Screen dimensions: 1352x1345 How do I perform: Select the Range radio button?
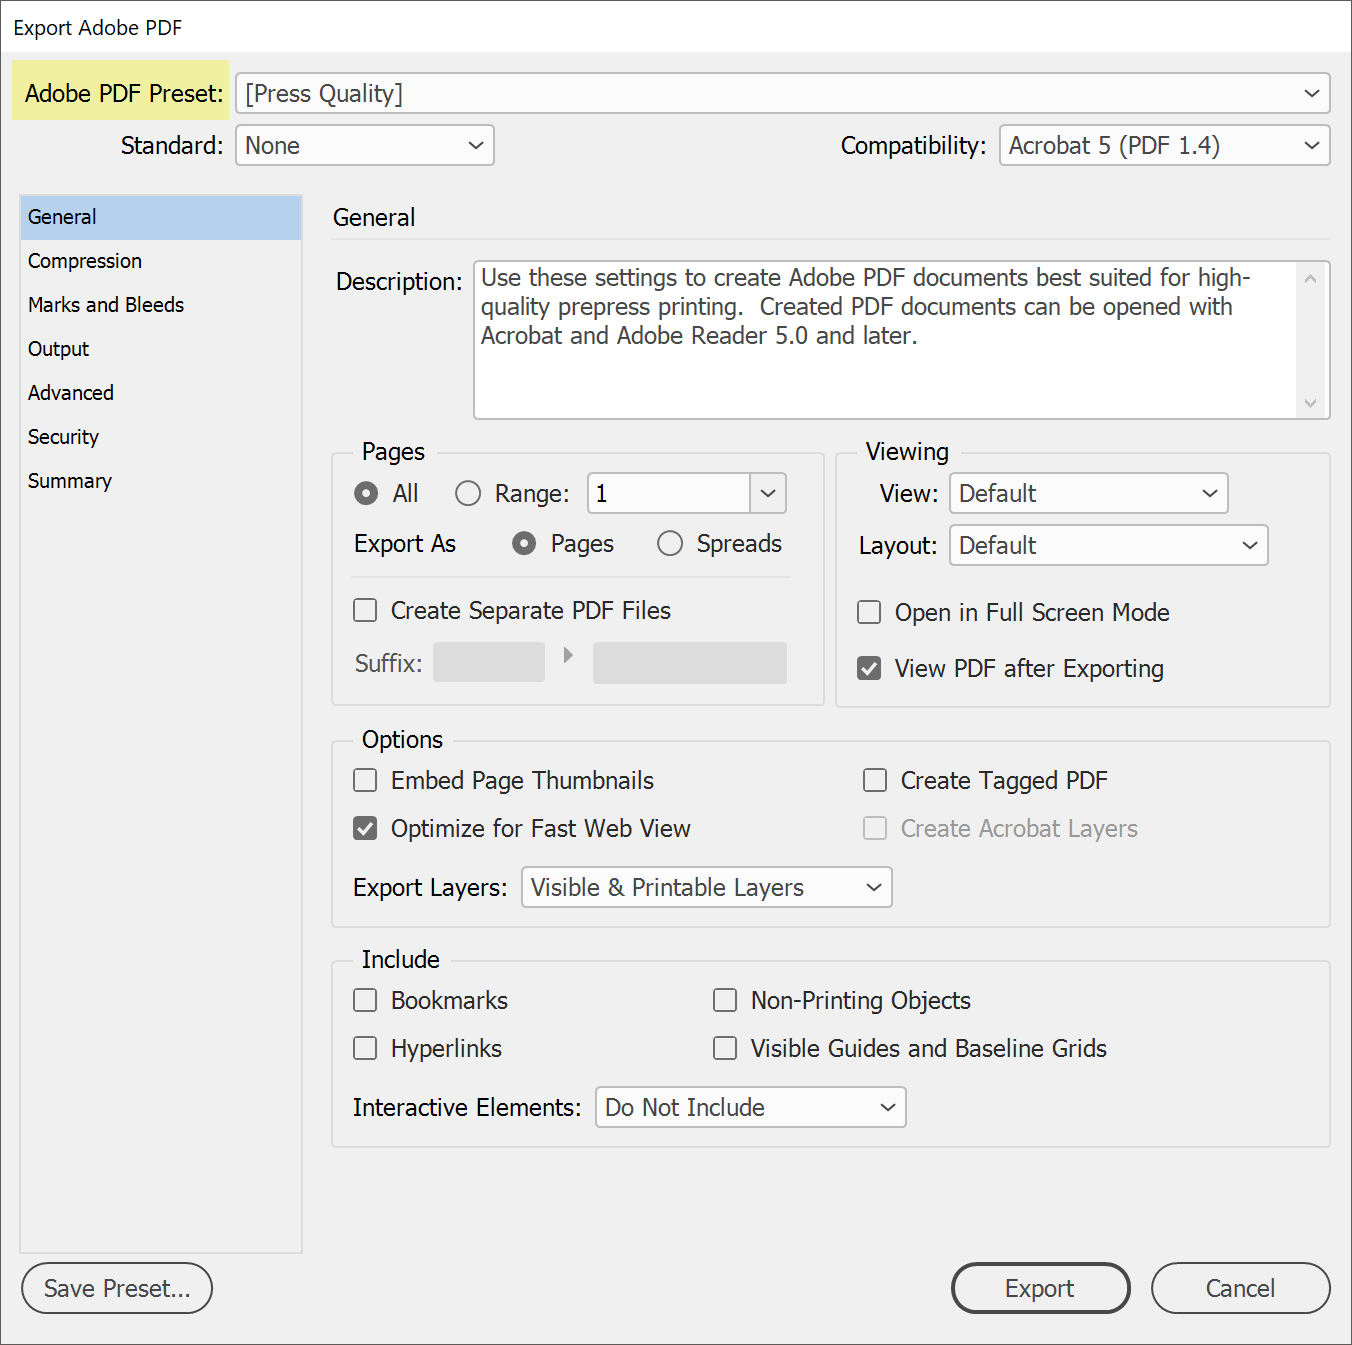[x=468, y=493]
